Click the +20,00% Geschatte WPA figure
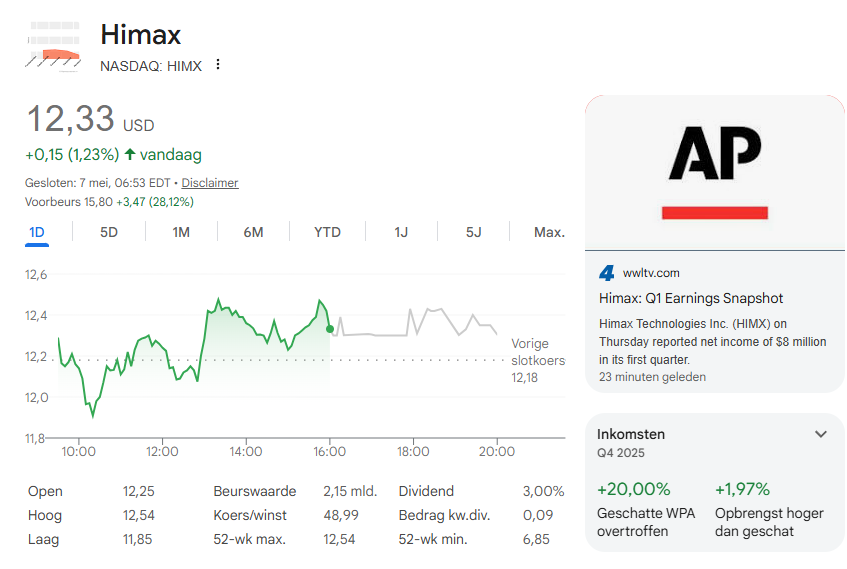 [634, 489]
